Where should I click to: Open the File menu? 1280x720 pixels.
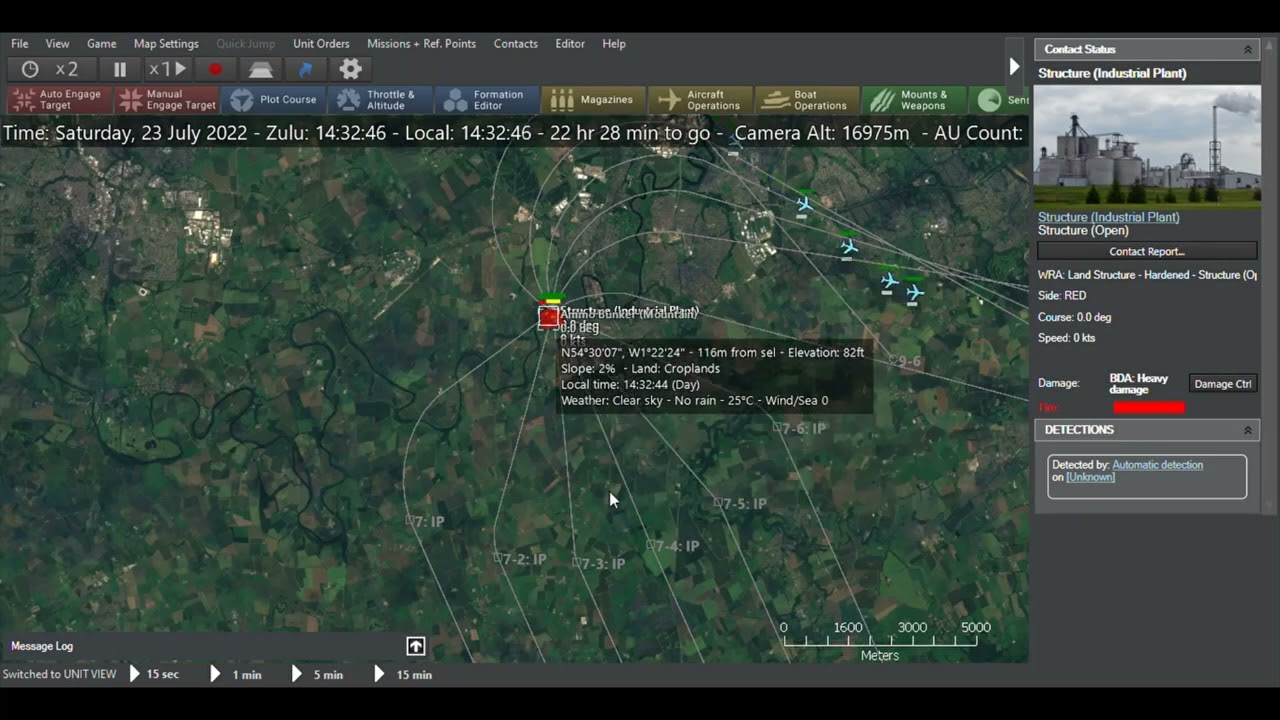[20, 44]
